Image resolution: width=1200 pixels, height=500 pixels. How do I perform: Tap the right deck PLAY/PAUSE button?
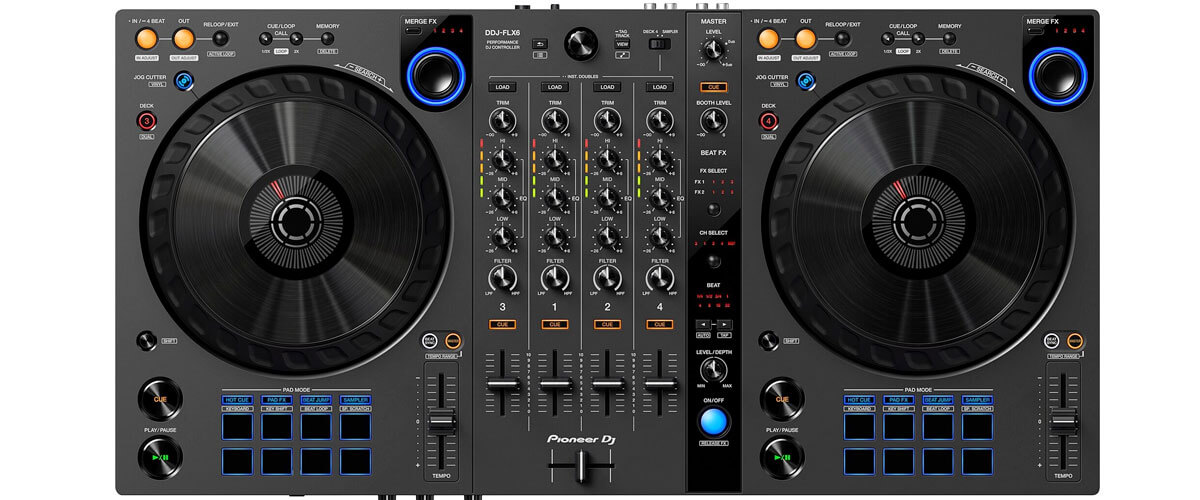[782, 458]
